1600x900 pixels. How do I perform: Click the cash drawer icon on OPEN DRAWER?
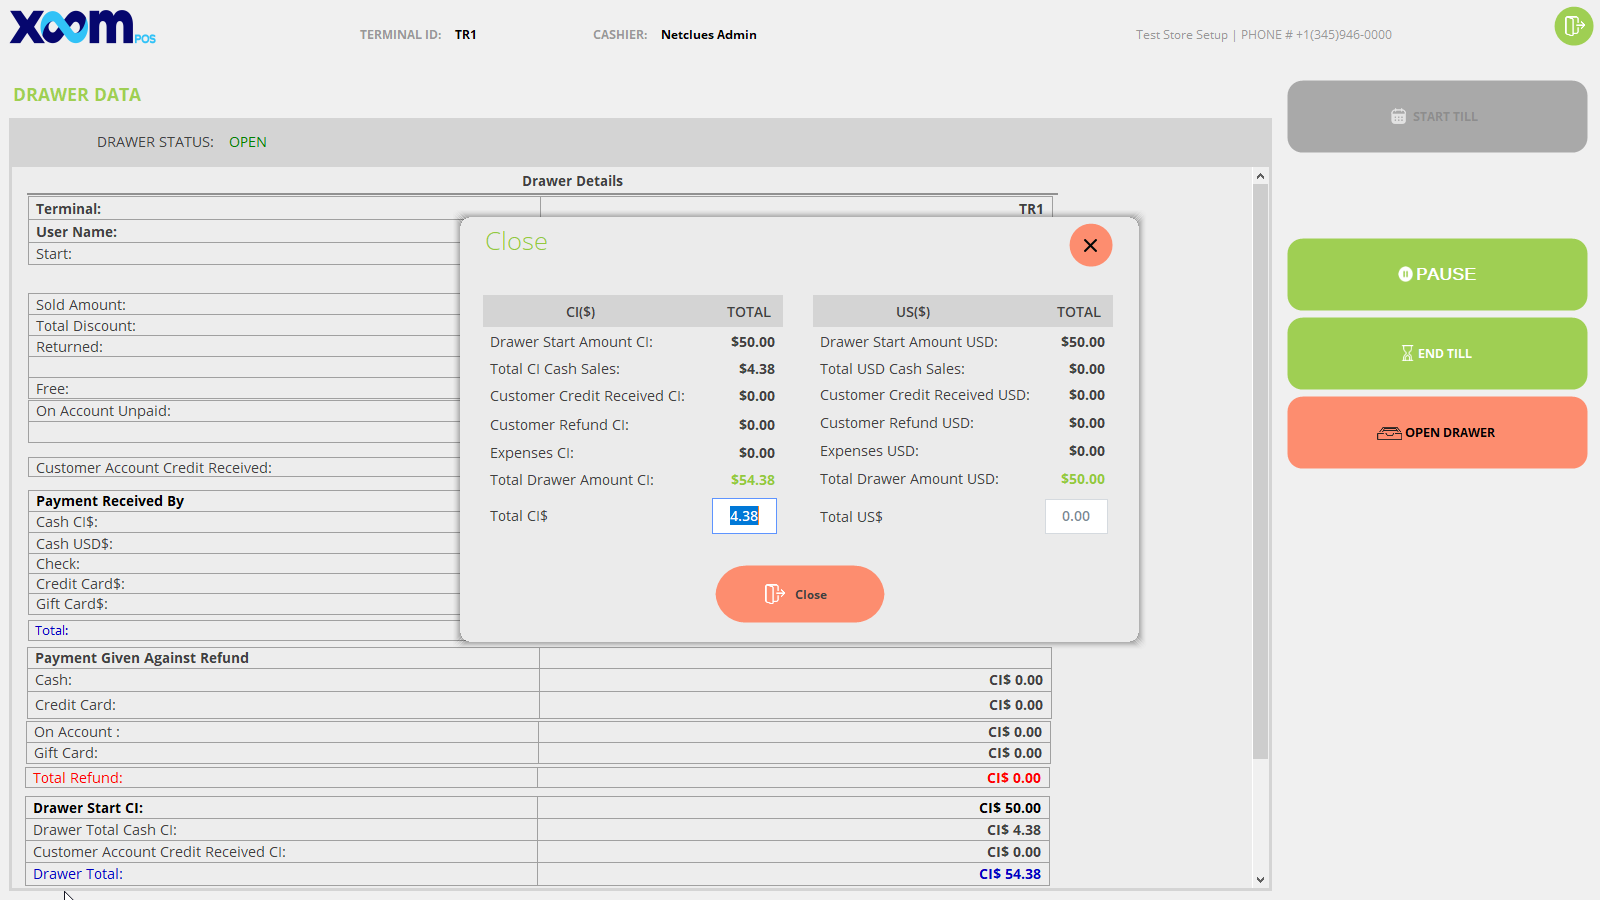pyautogui.click(x=1389, y=433)
